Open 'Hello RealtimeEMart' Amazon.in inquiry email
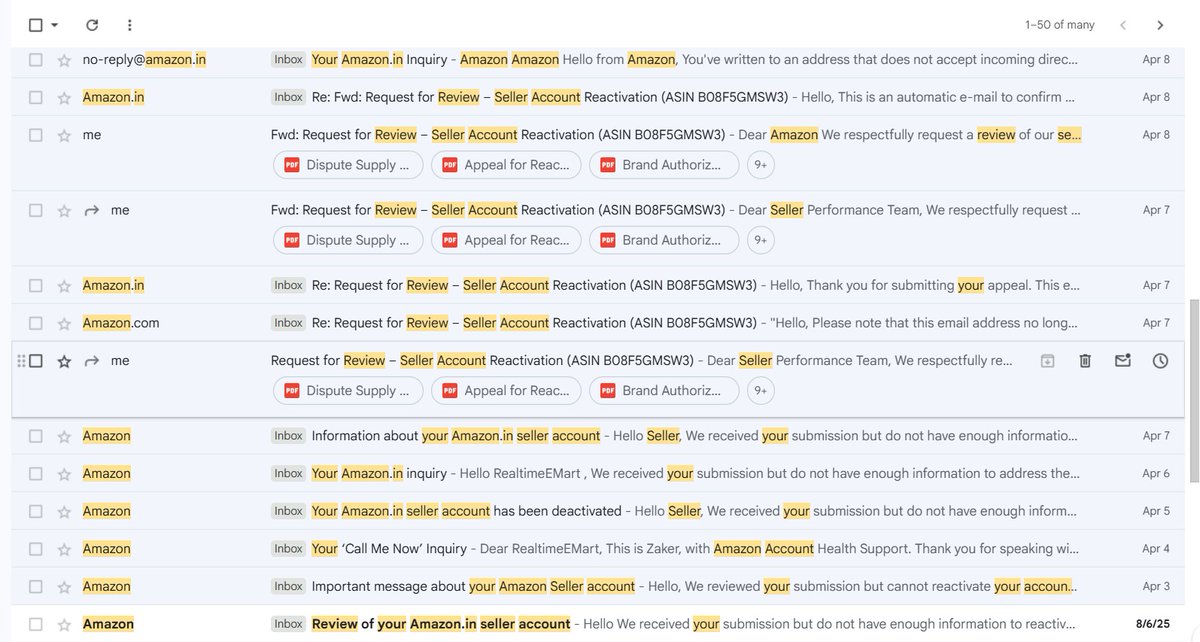 pos(600,474)
